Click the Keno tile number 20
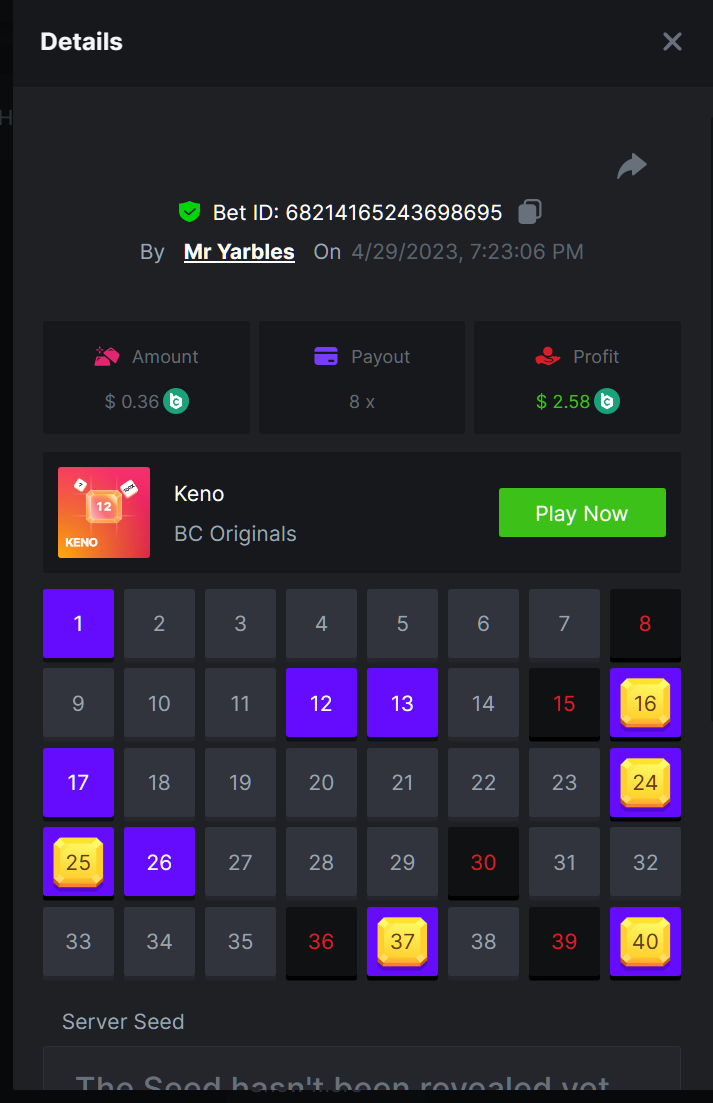Viewport: 713px width, 1103px height. point(321,783)
